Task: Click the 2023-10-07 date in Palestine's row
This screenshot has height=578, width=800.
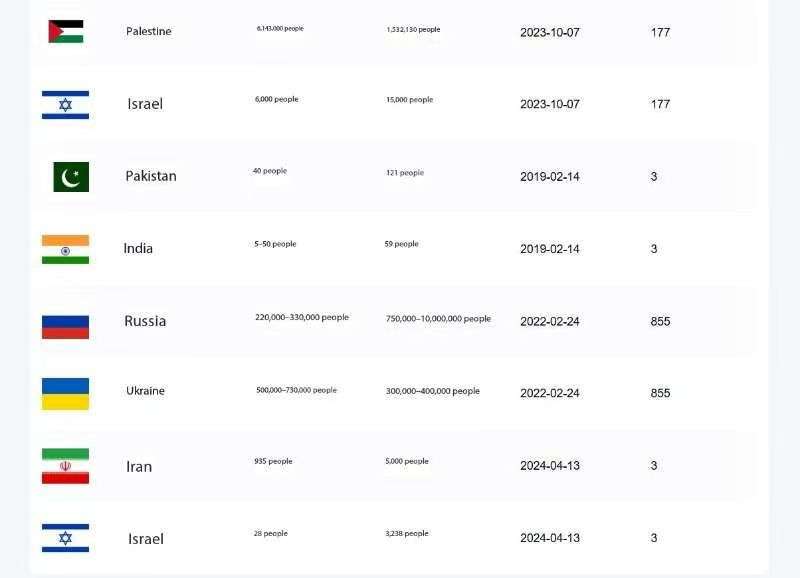Action: click(549, 32)
